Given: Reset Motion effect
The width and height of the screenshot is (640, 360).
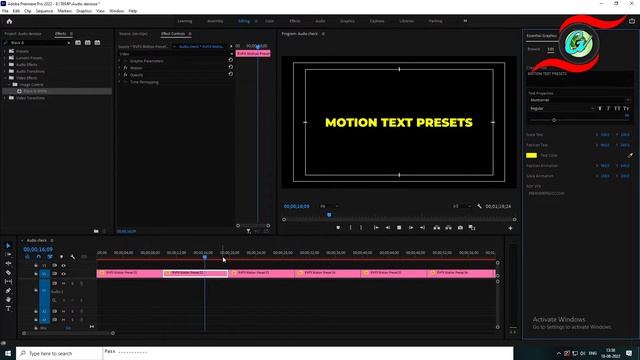Looking at the screenshot, I should (x=231, y=67).
